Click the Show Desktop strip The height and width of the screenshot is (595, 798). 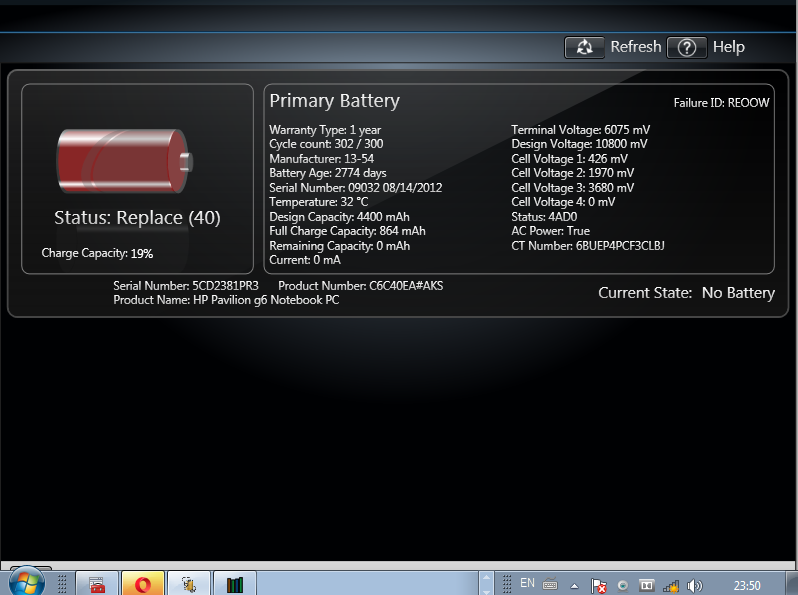[792, 583]
